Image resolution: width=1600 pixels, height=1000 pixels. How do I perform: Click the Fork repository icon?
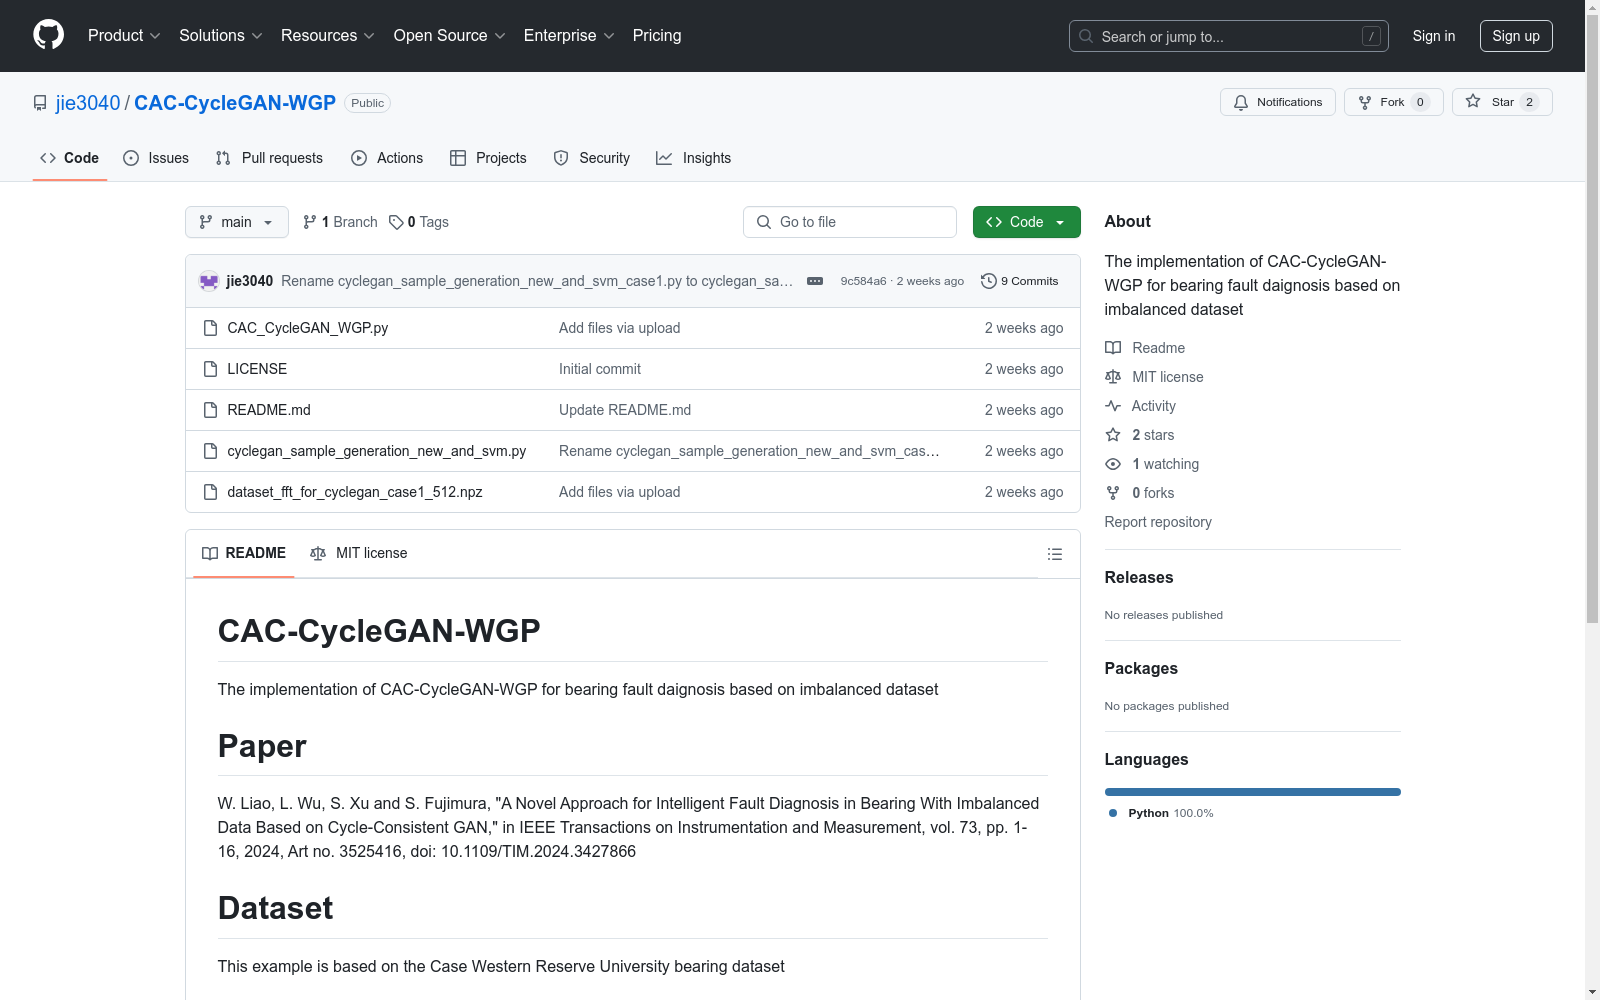pyautogui.click(x=1365, y=102)
